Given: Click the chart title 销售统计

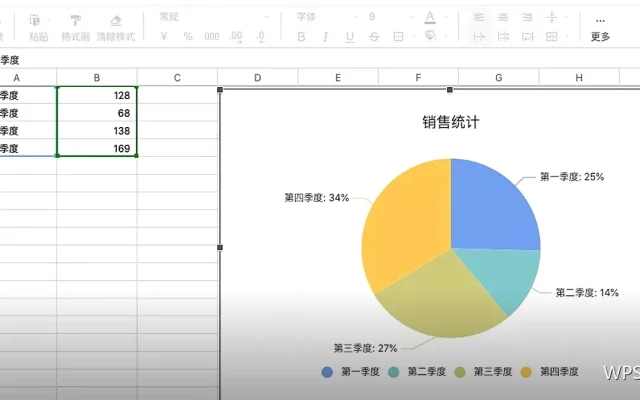Looking at the screenshot, I should click(451, 122).
